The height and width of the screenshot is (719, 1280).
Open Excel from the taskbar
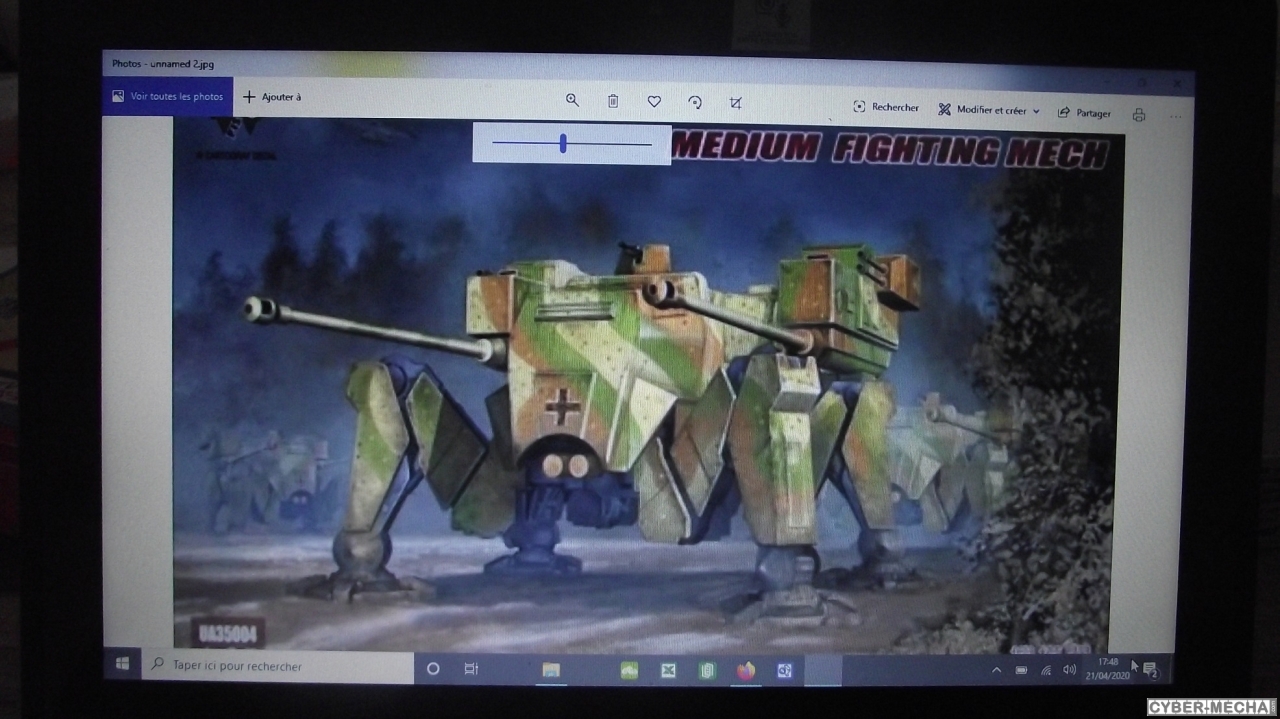click(x=668, y=671)
